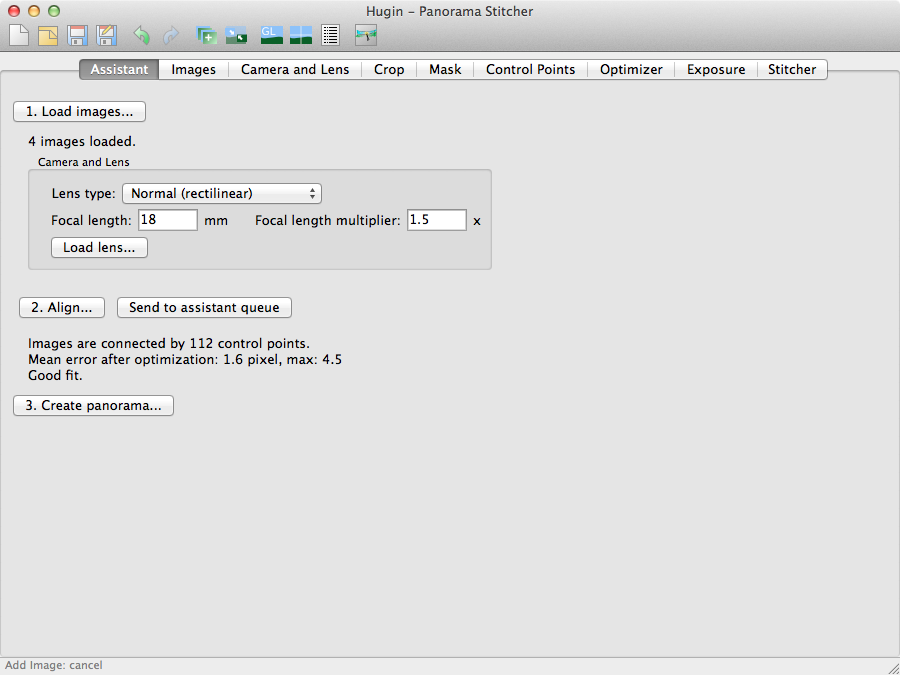Undo the last action

[141, 36]
